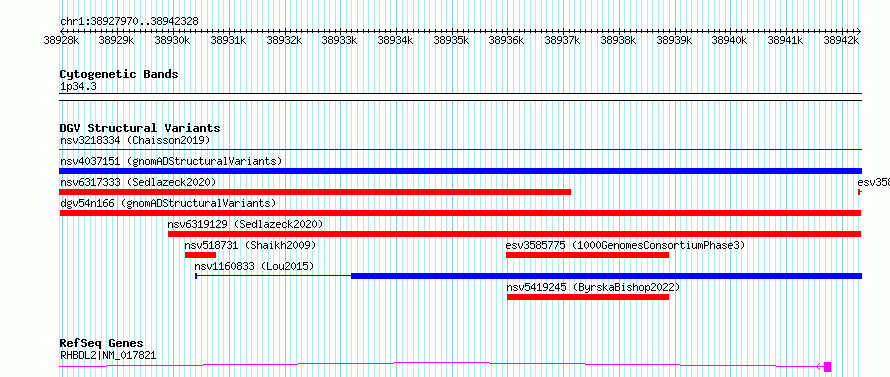Click the 38928k ruler tick label
This screenshot has height=377, width=890.
coord(61,40)
